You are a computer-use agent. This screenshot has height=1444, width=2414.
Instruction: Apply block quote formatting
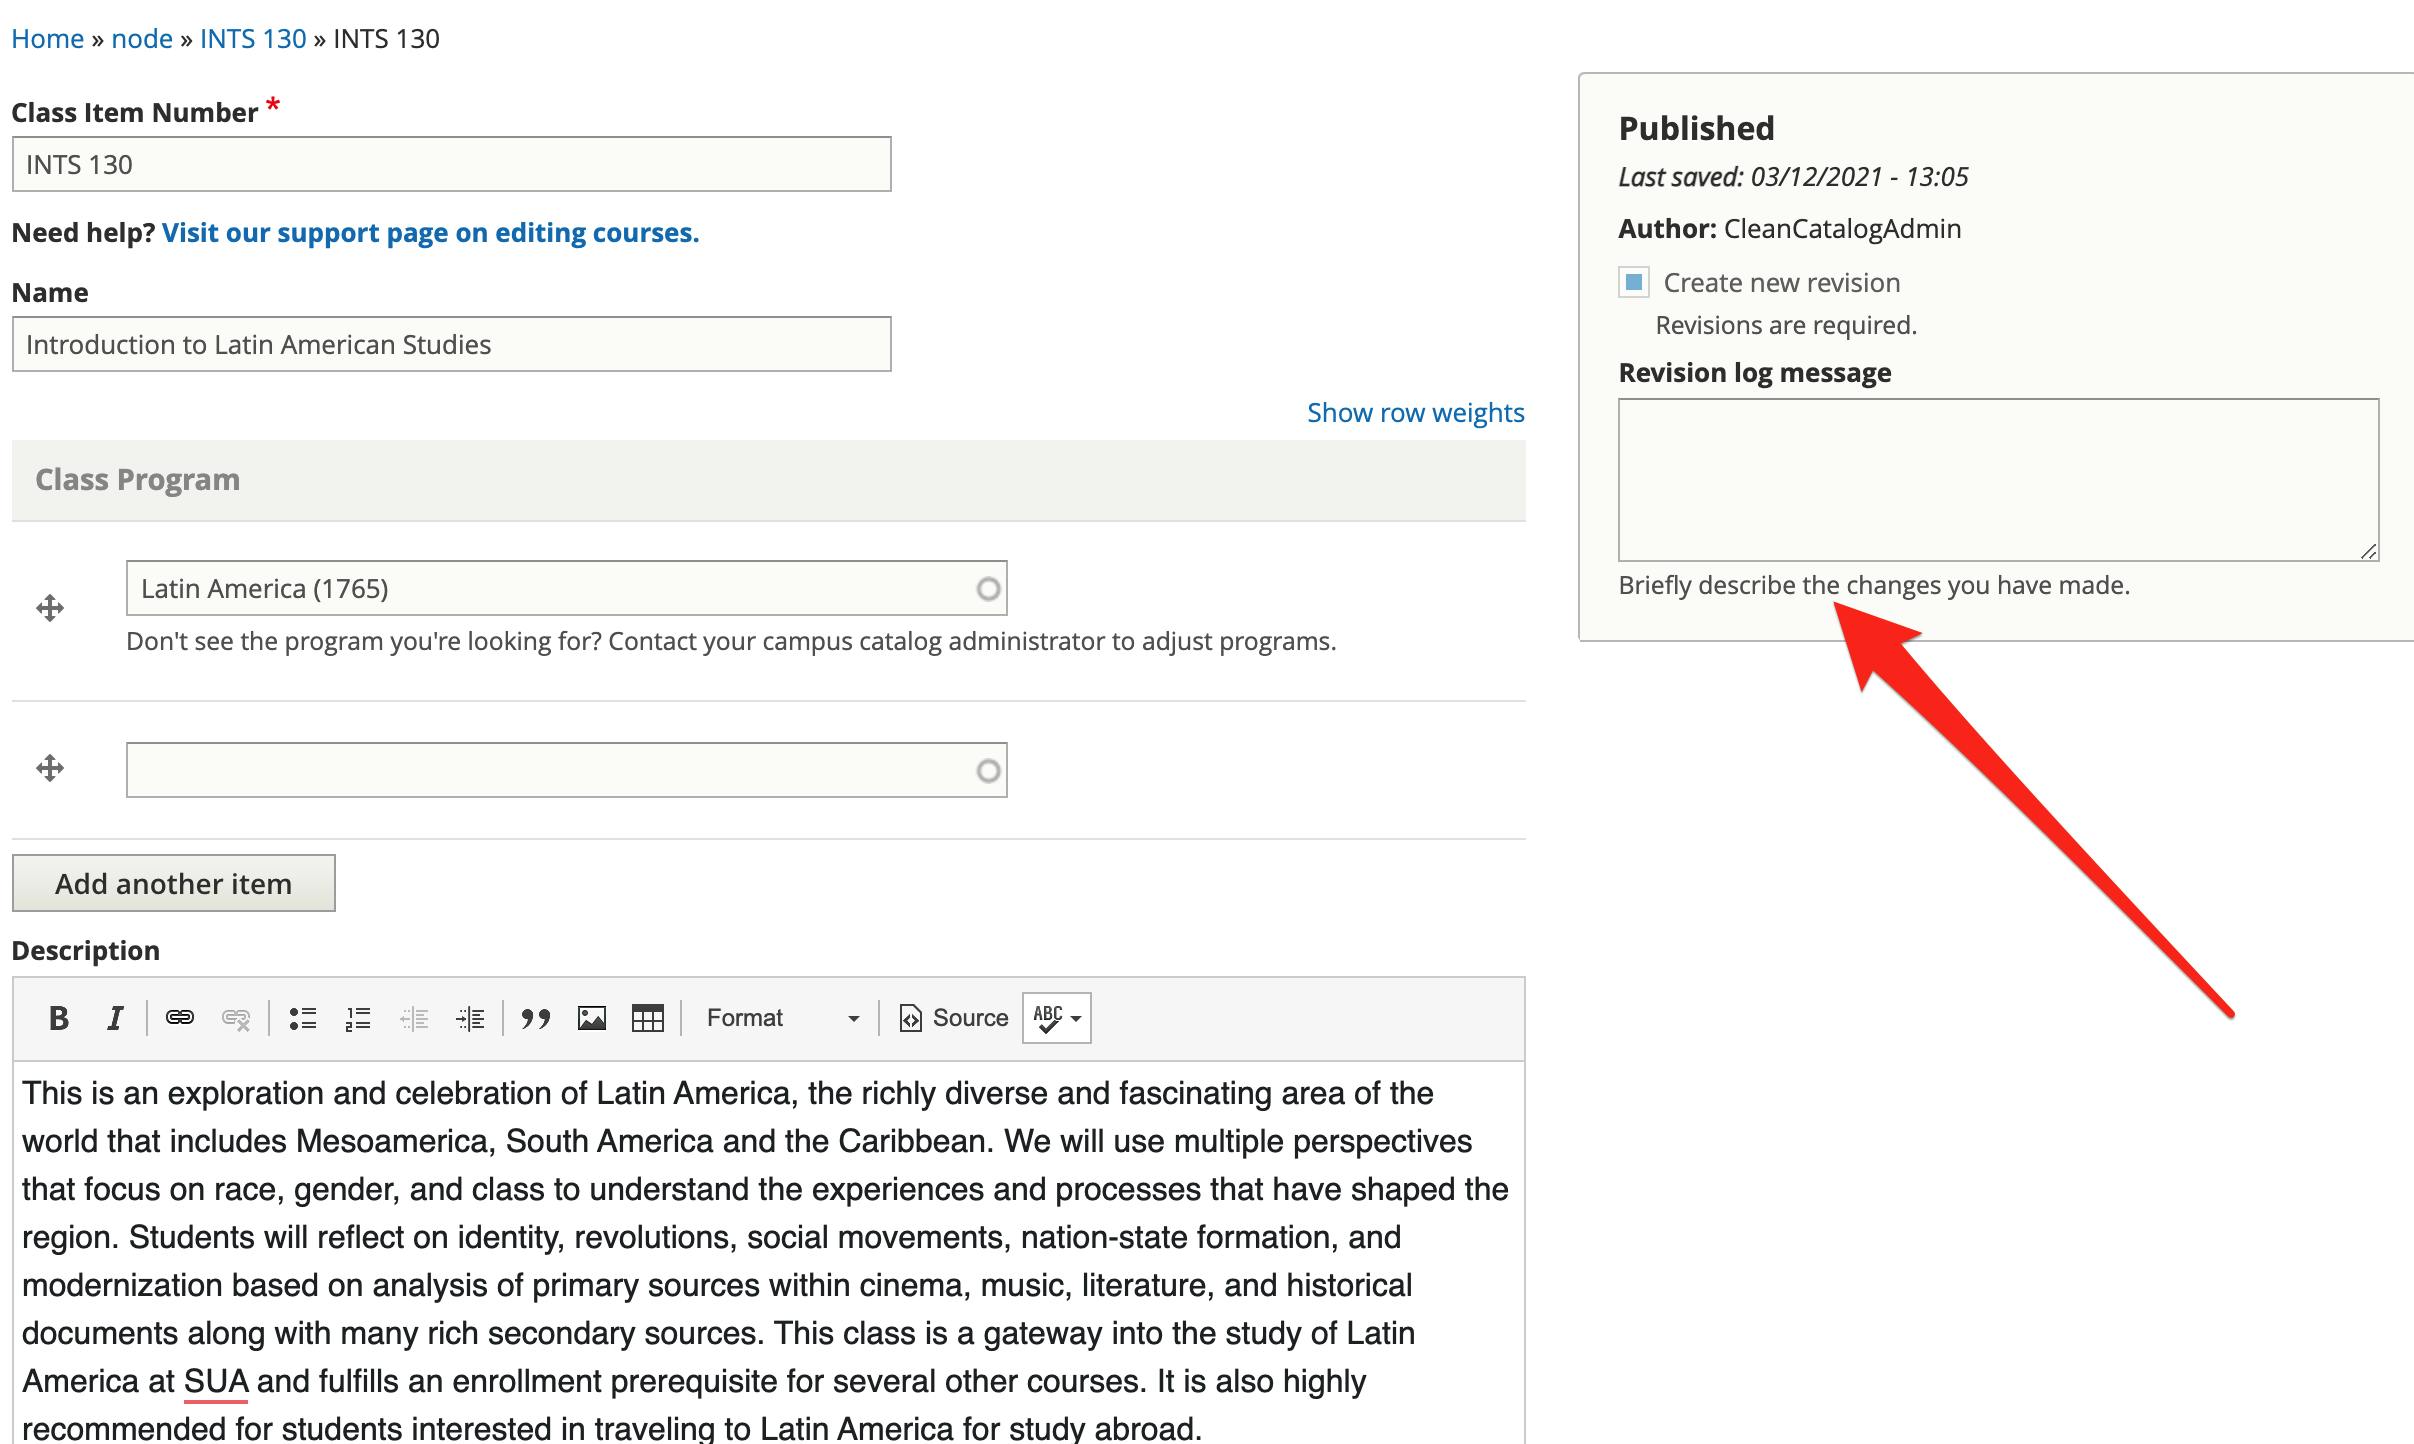point(536,1018)
